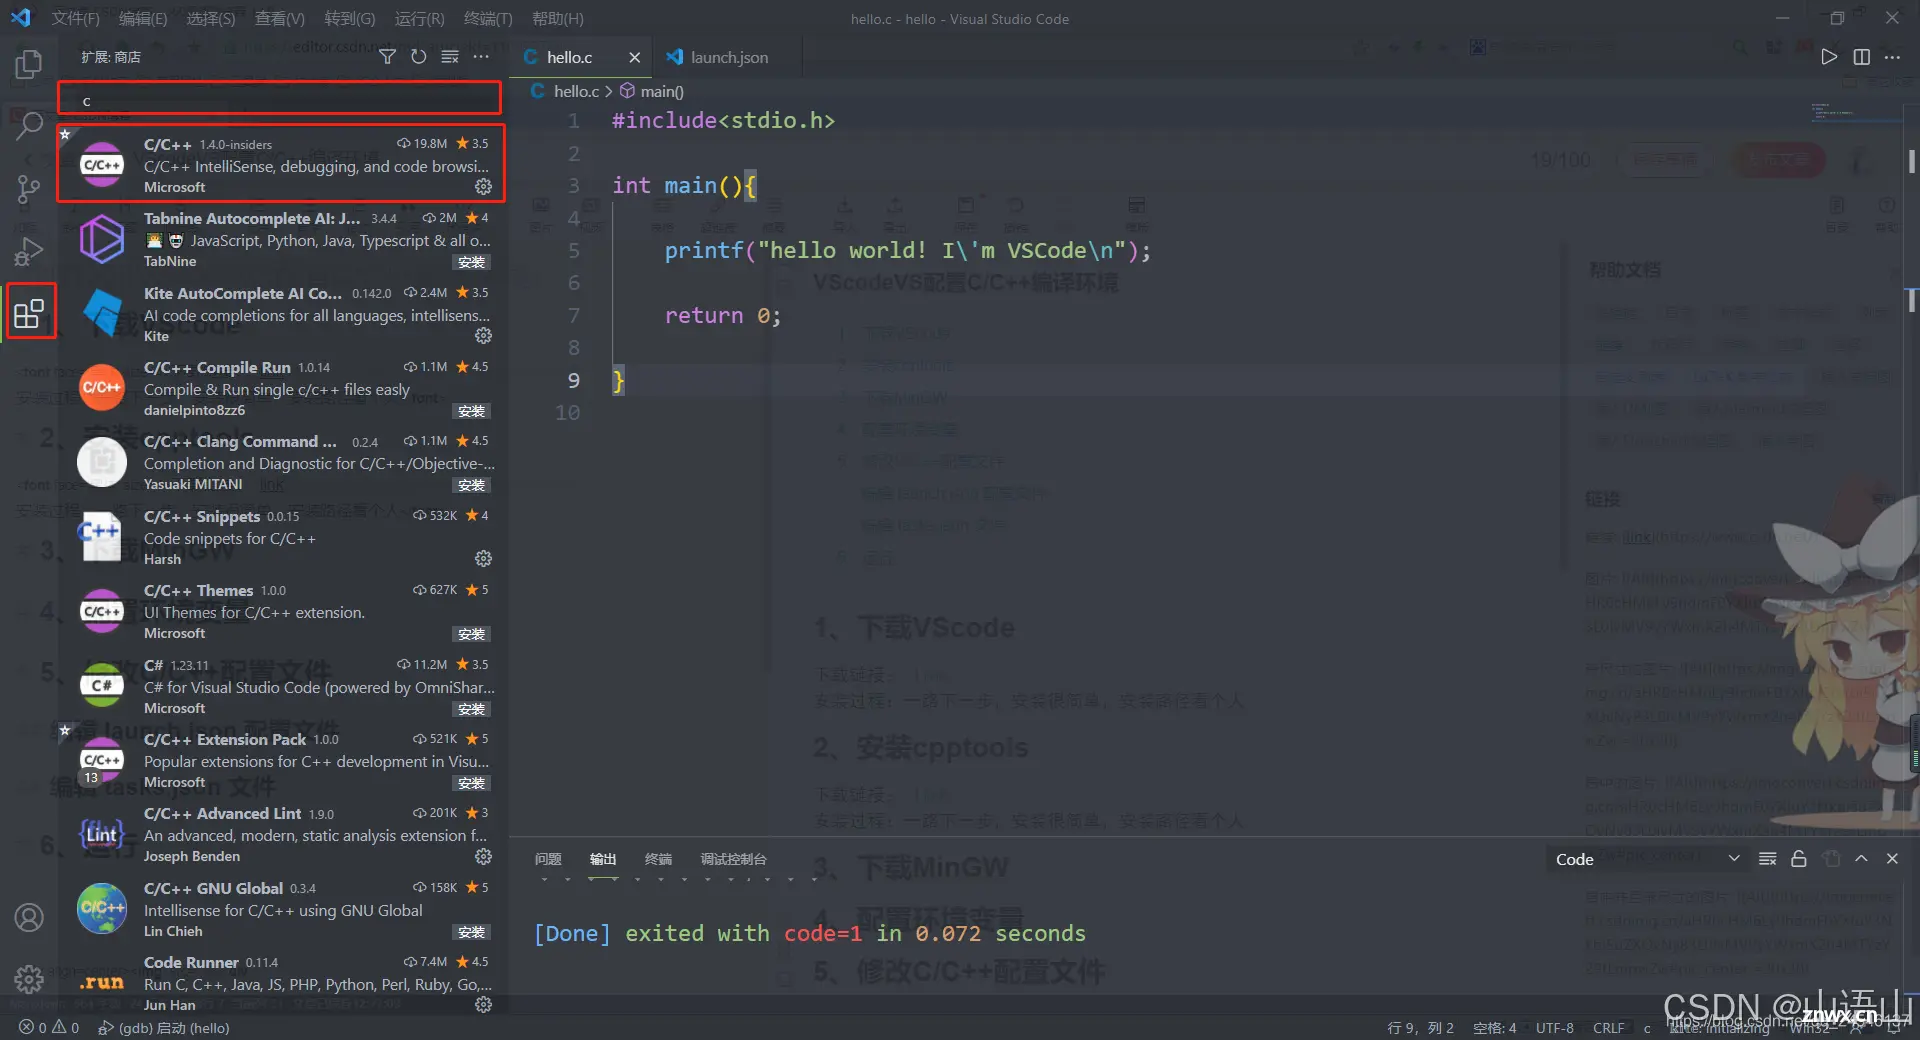Toggle output scroll lock
Viewport: 1920px width, 1040px height.
click(1799, 859)
